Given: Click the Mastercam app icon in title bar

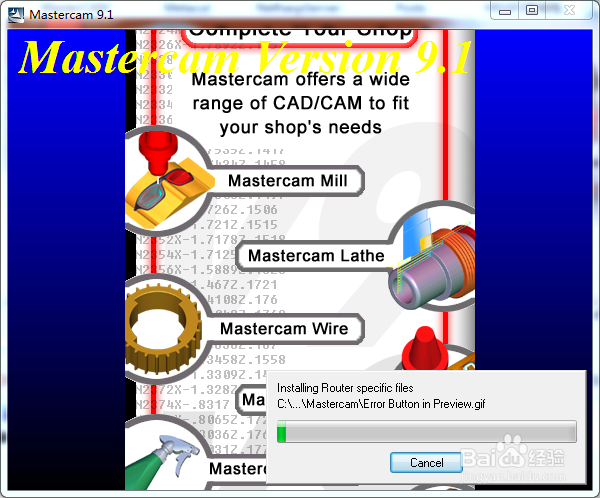Looking at the screenshot, I should pyautogui.click(x=16, y=15).
